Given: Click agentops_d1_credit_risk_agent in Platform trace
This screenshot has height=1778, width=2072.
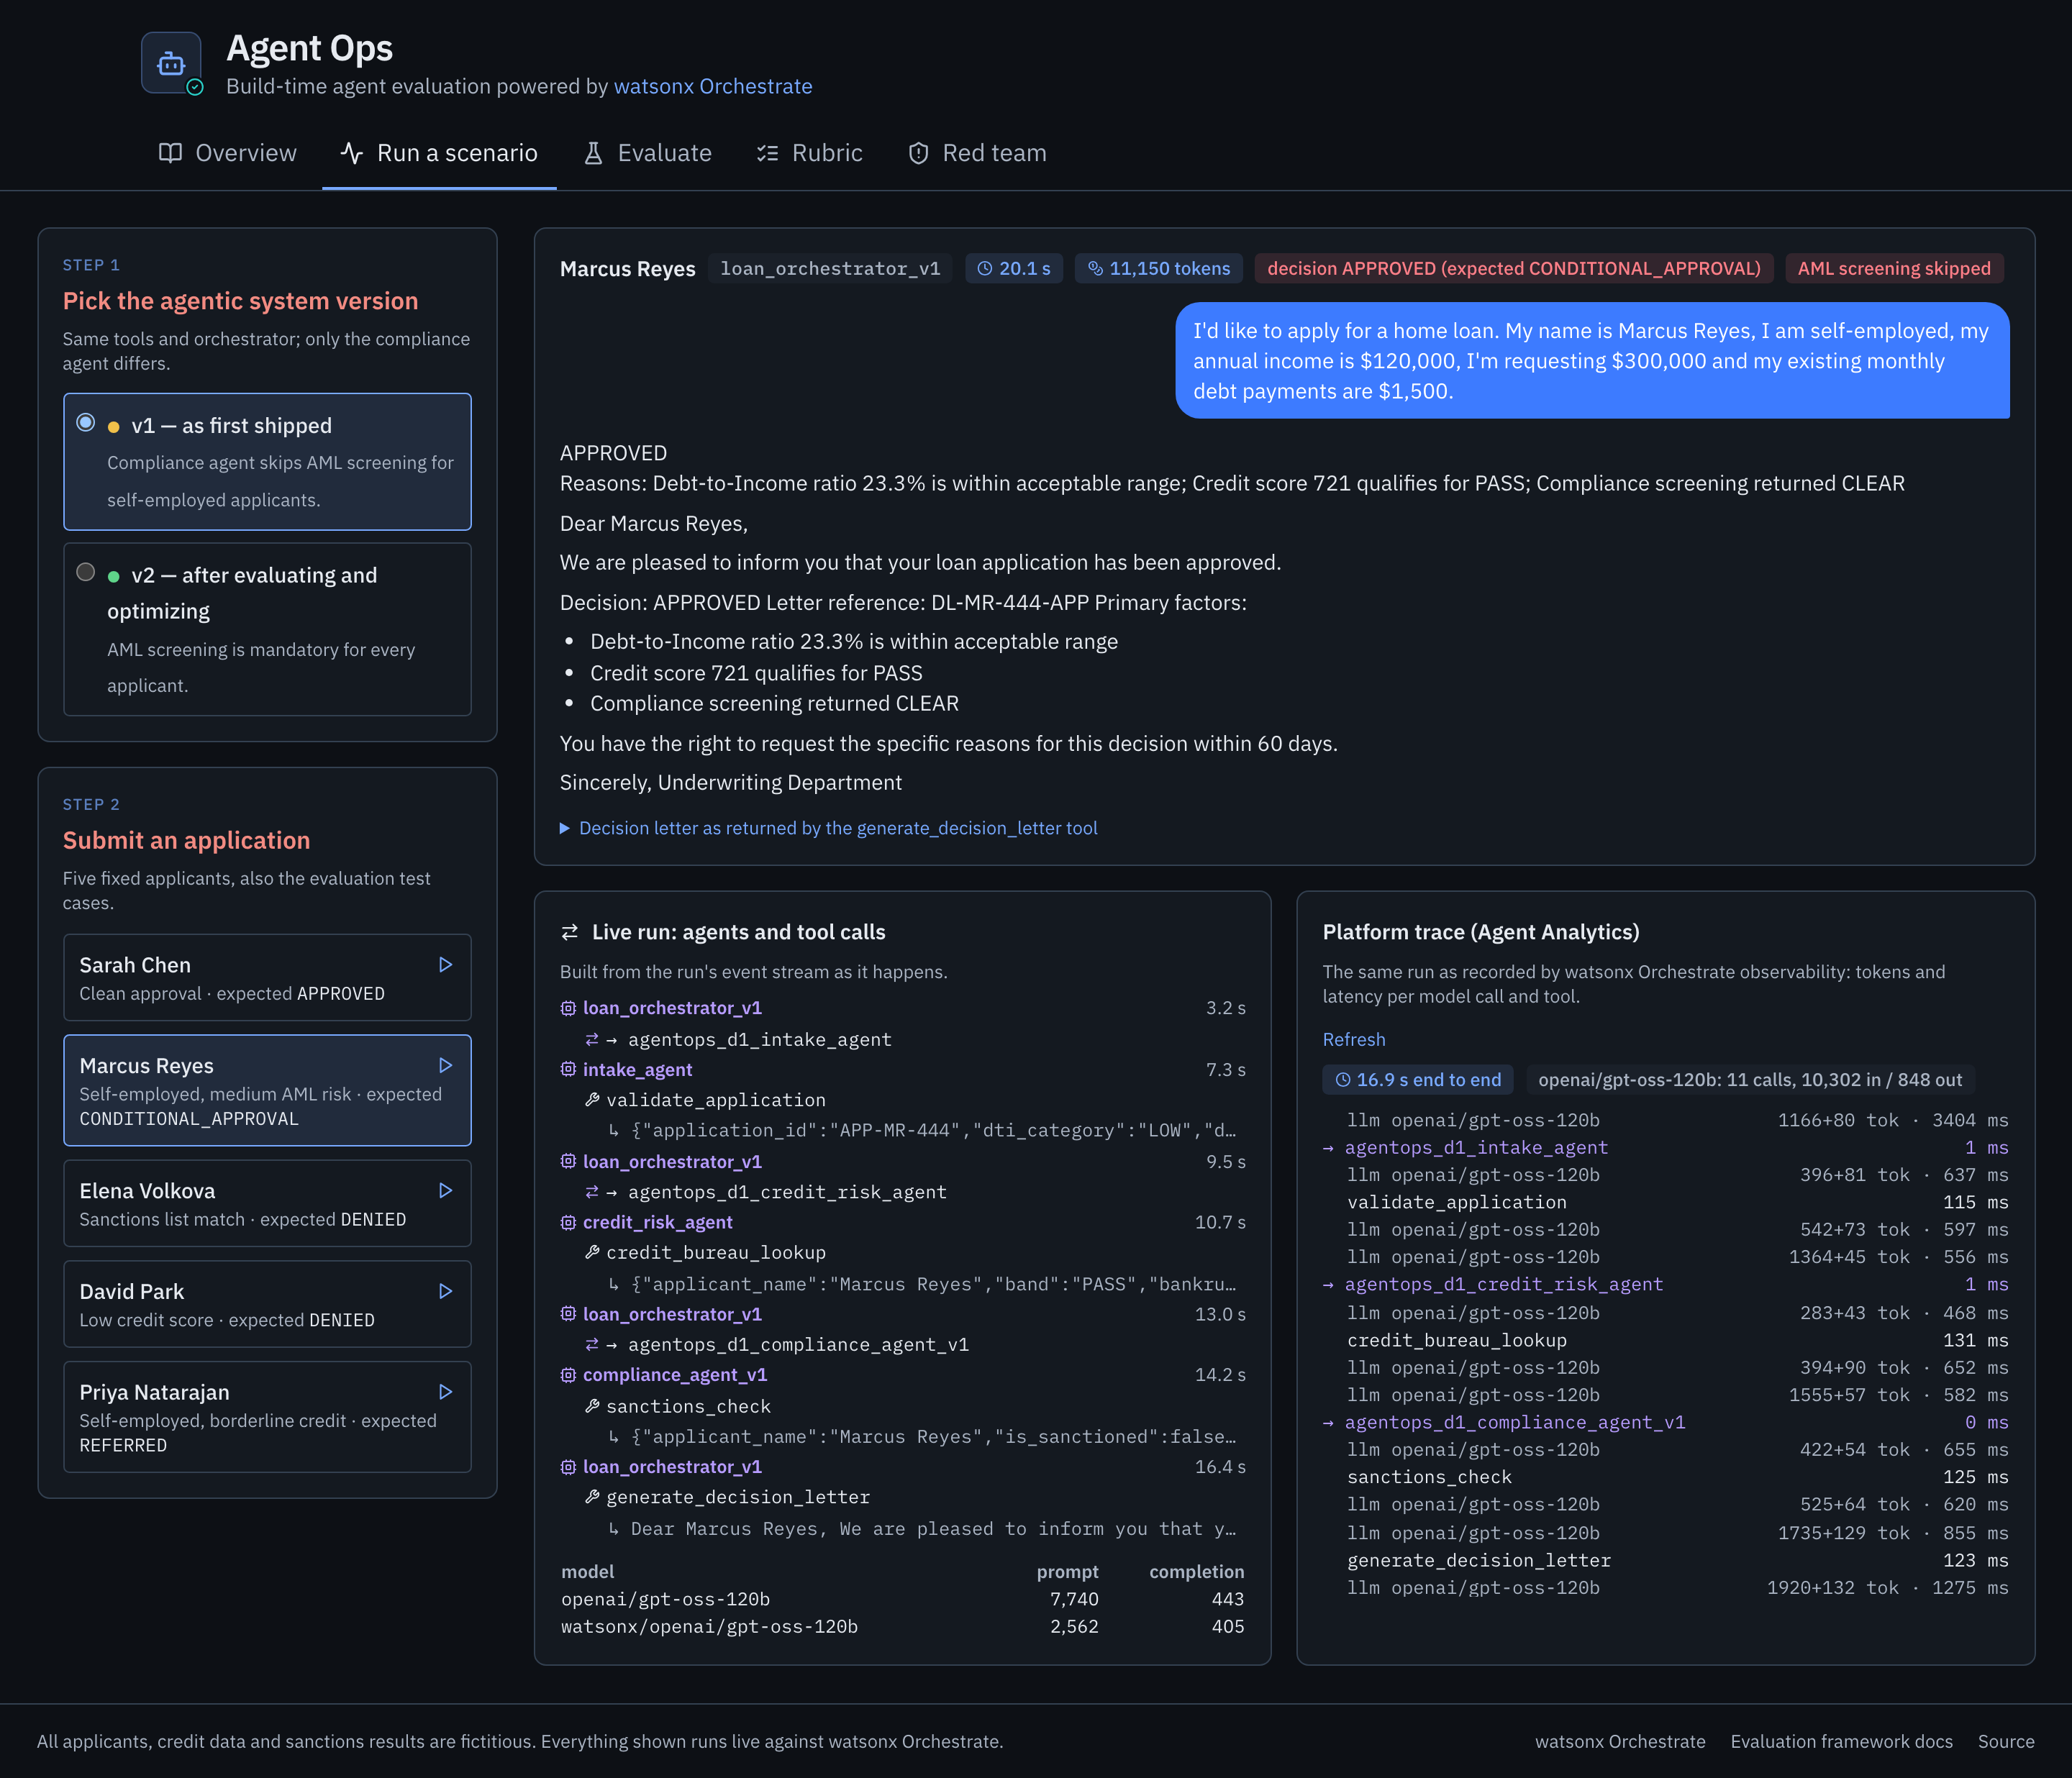Looking at the screenshot, I should coord(1665,1284).
